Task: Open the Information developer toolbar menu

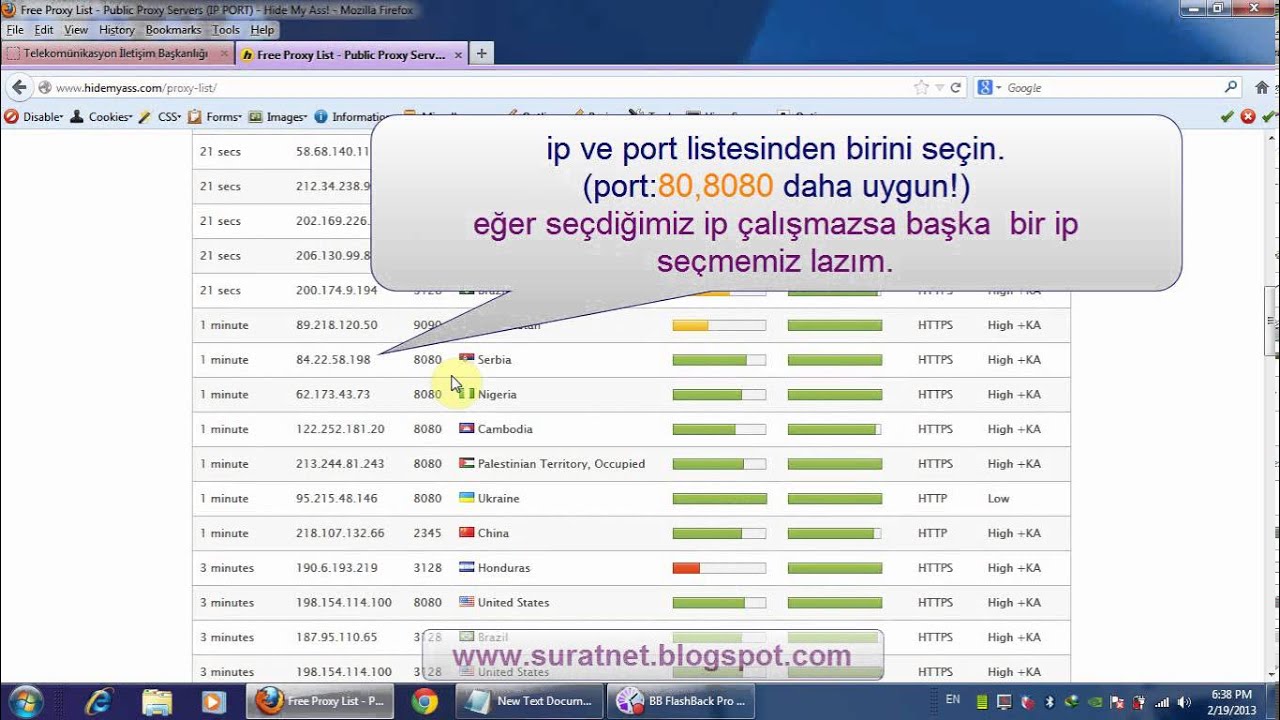Action: click(x=352, y=117)
